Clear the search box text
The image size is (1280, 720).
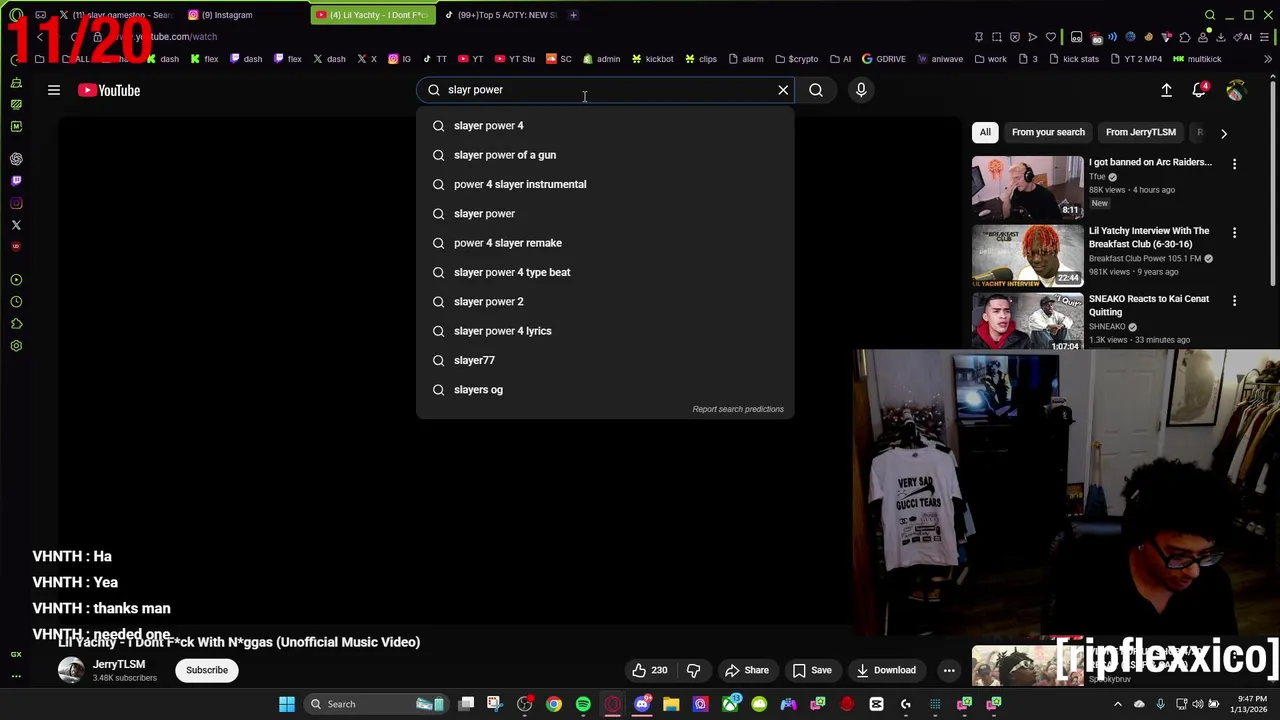783,90
